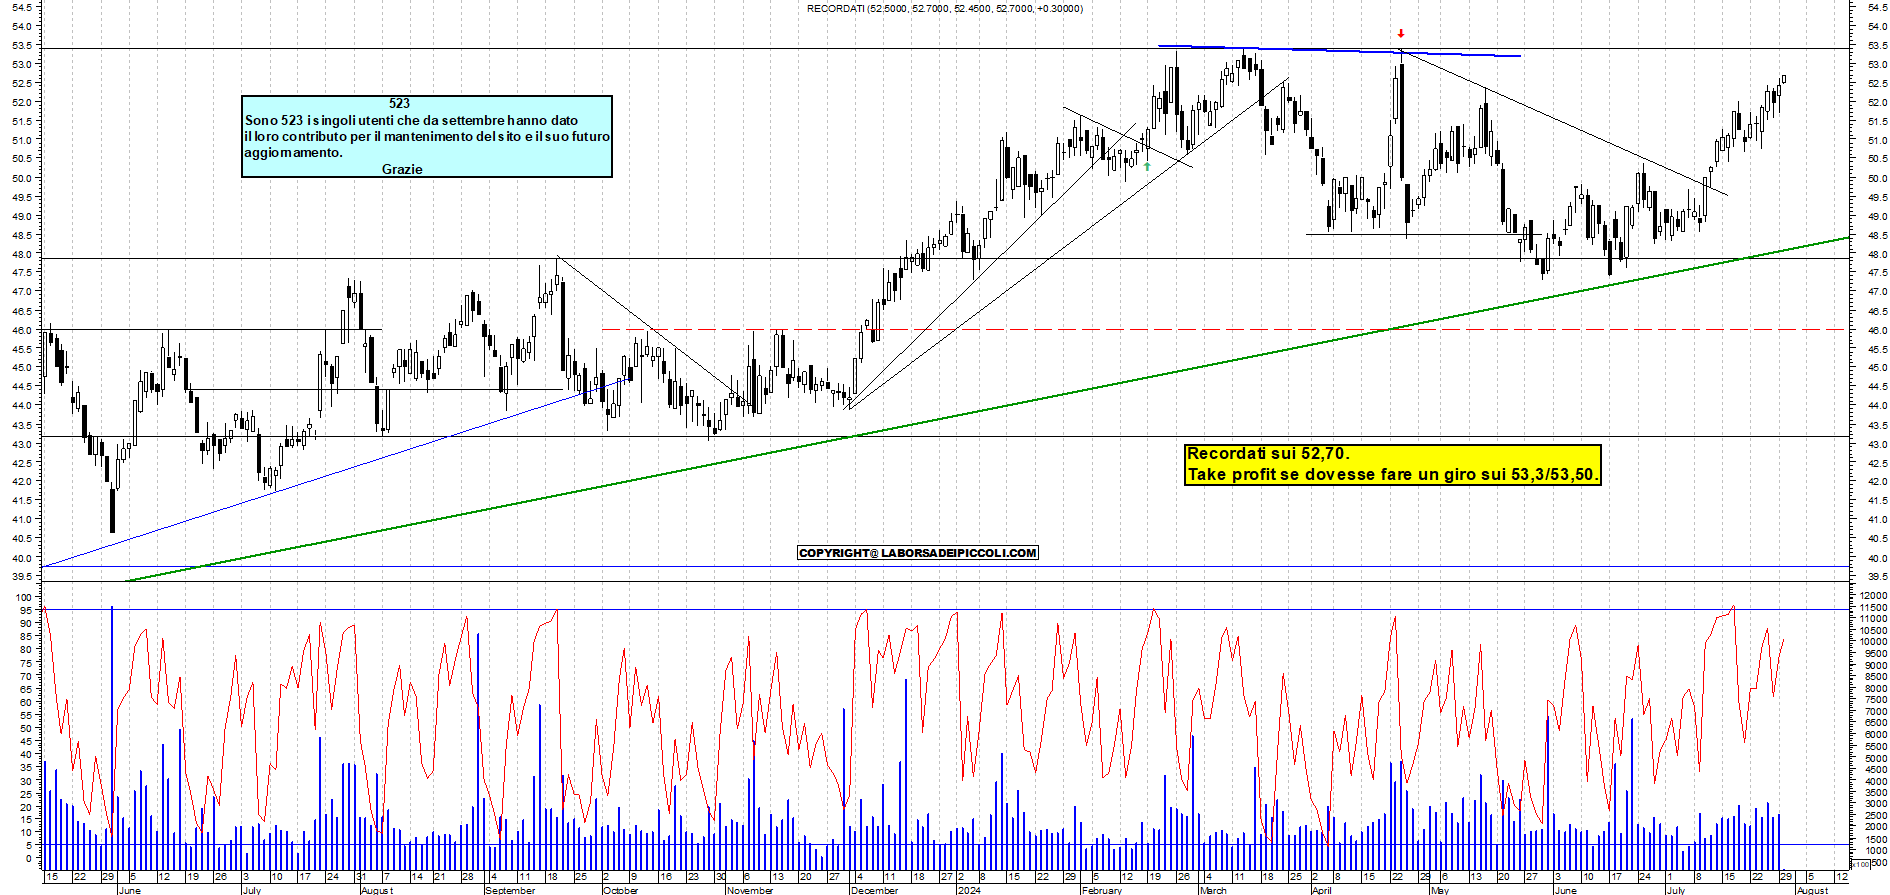Click the "November" label on the date axis
1890x895 pixels.
pyautogui.click(x=750, y=890)
